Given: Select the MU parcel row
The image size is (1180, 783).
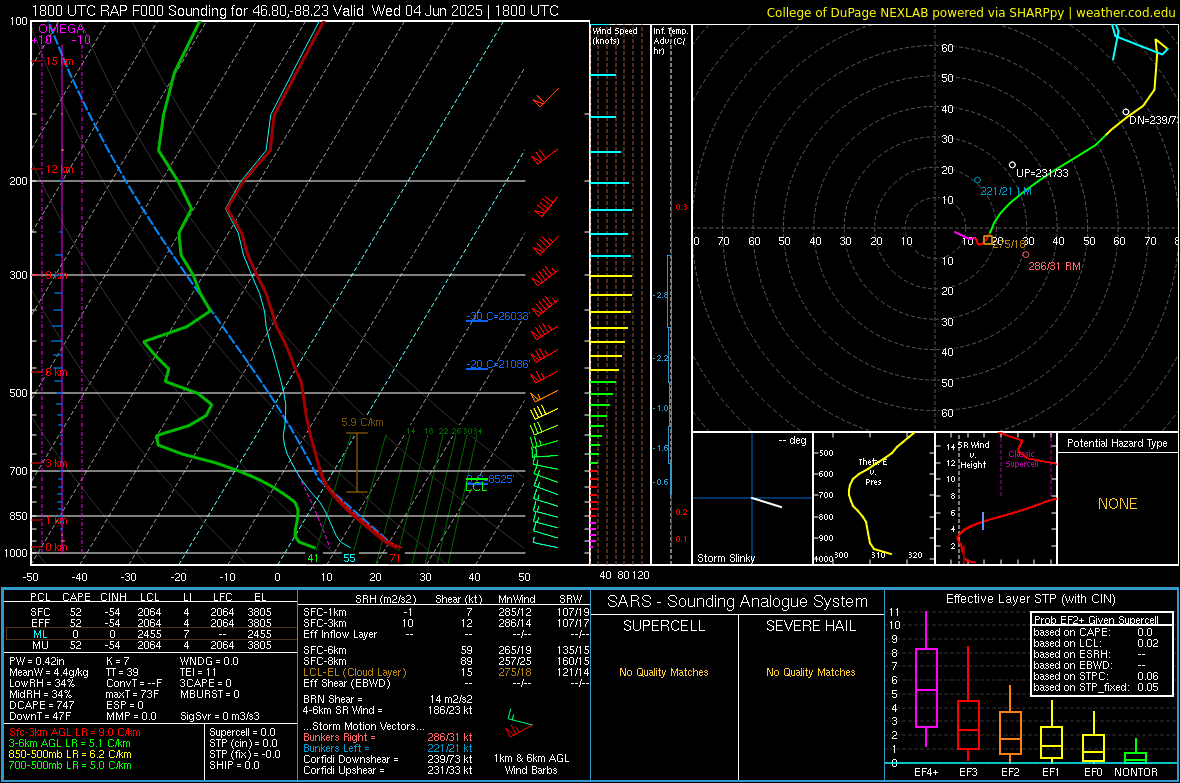Looking at the screenshot, I should pos(151,644).
